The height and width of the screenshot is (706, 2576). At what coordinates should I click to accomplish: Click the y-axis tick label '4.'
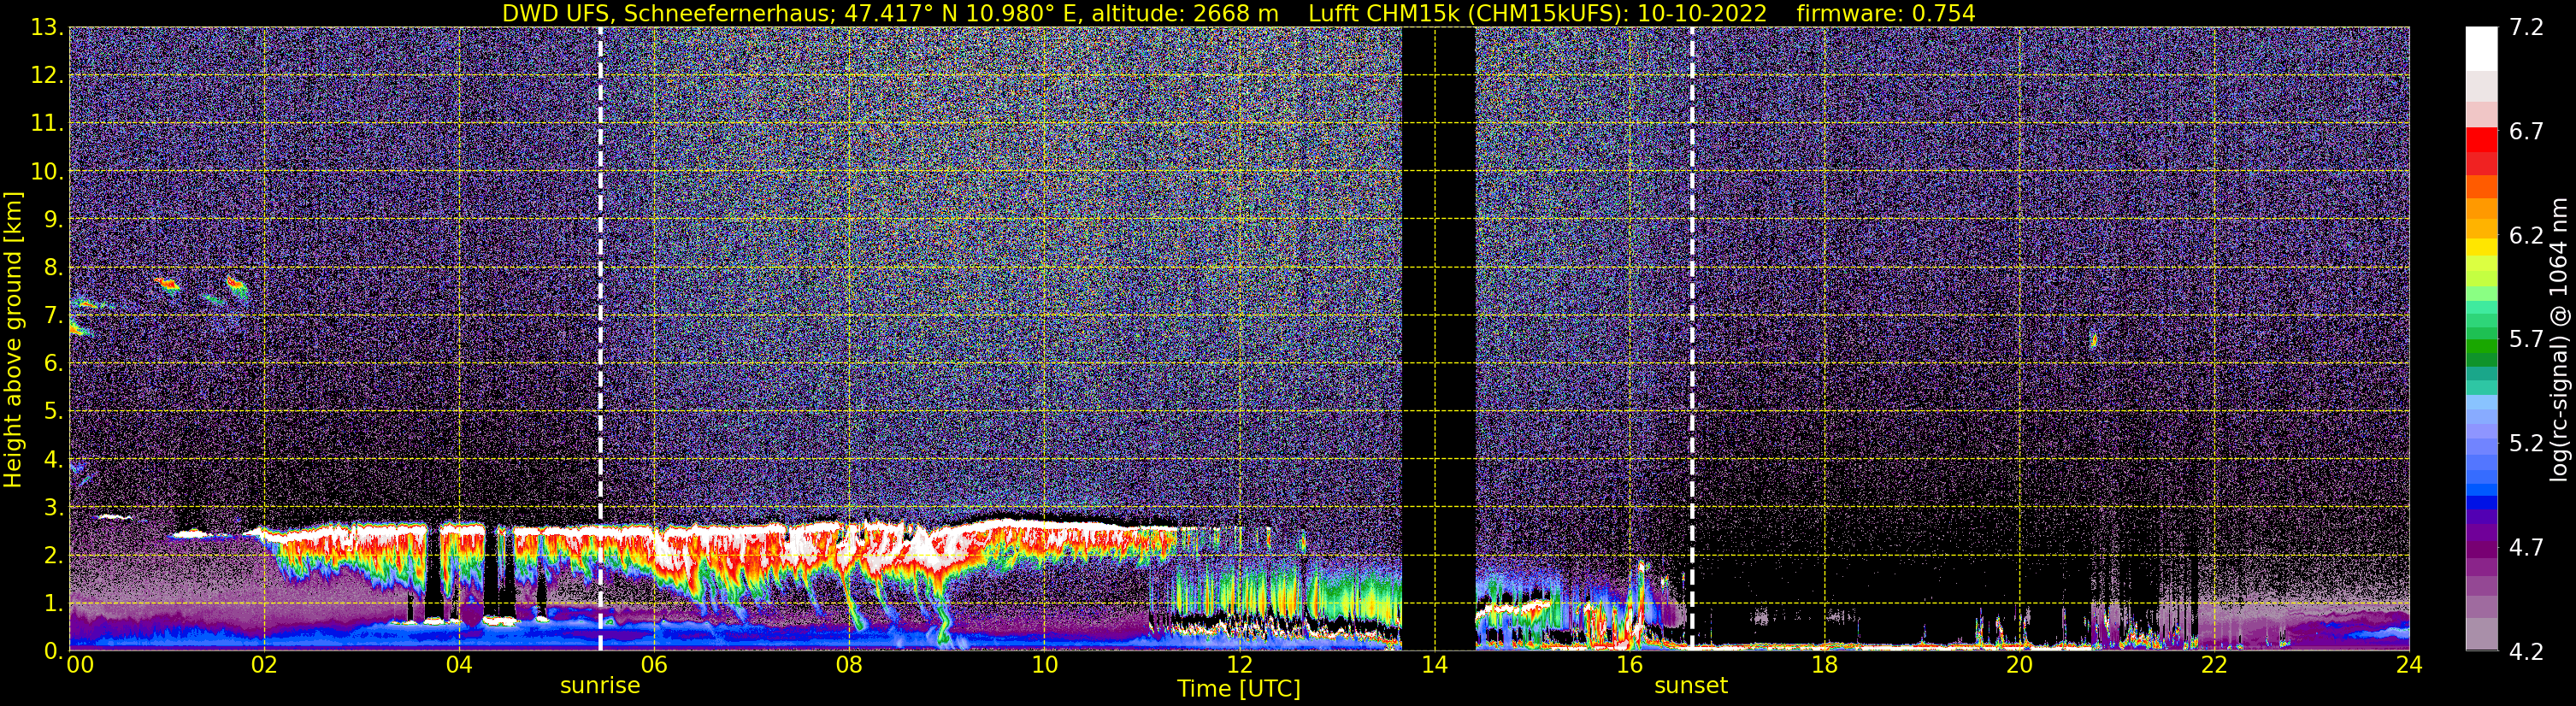[x=52, y=460]
